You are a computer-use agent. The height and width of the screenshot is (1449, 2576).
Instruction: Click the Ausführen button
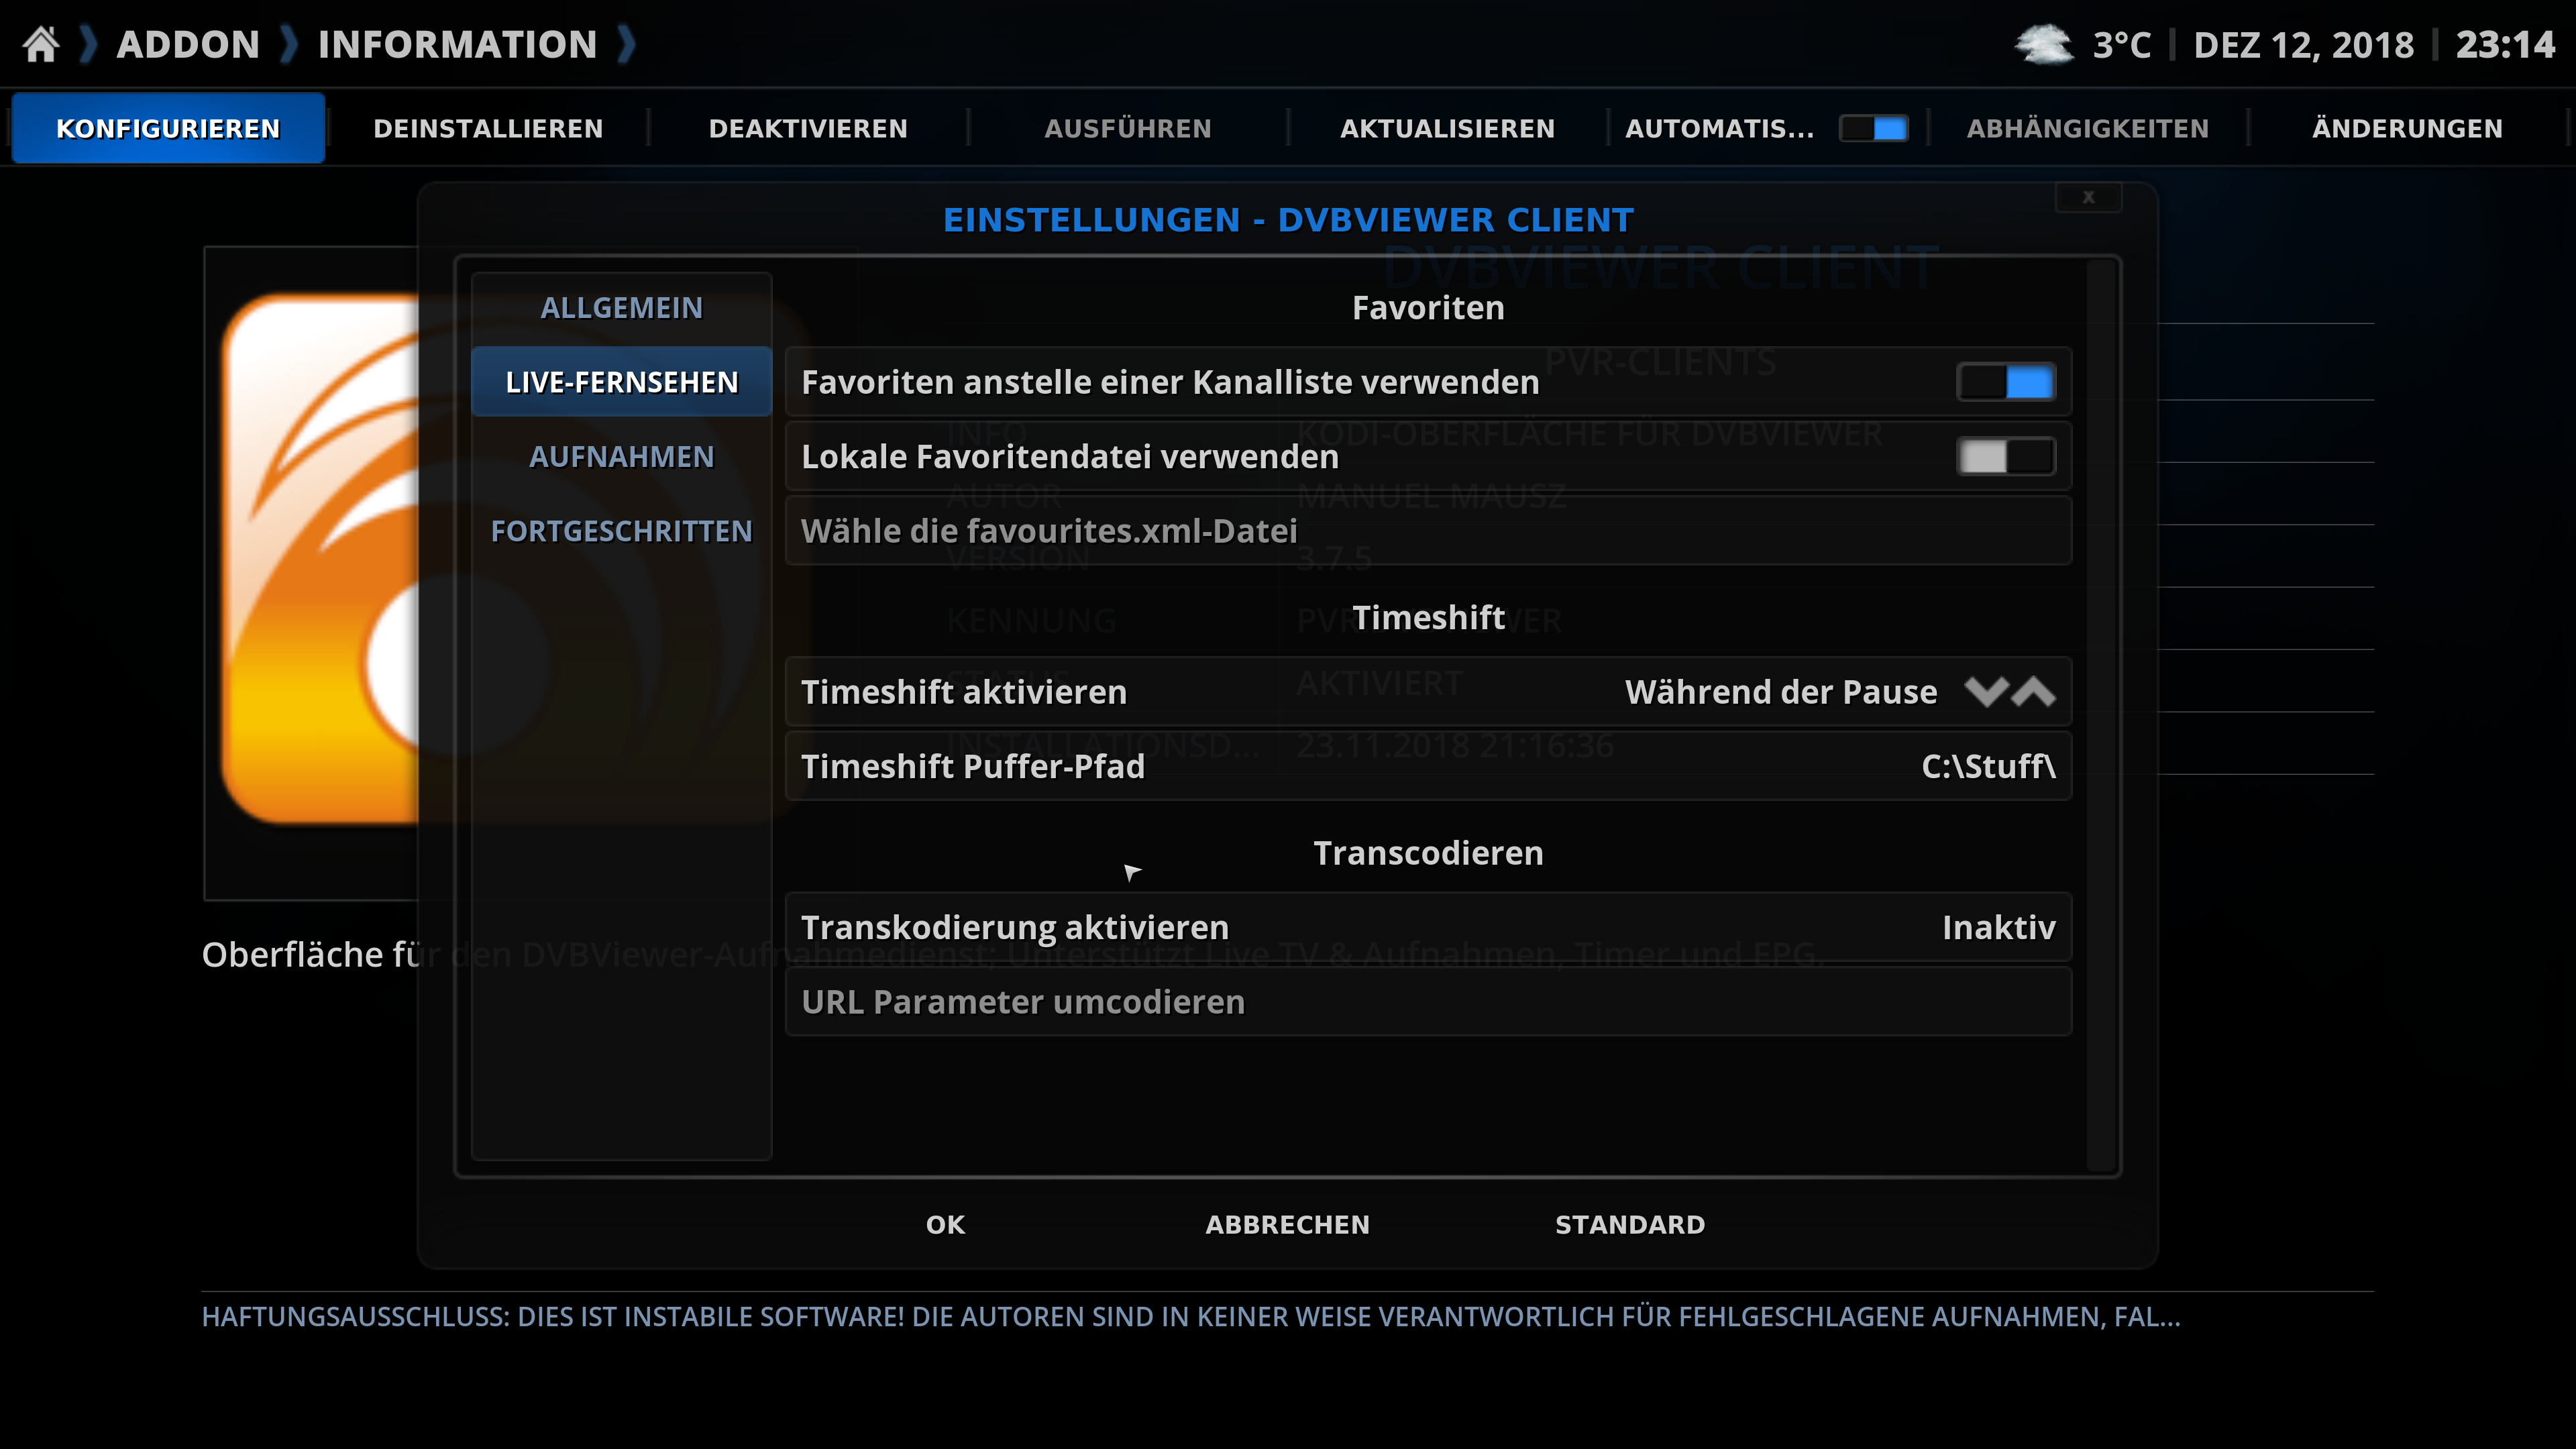[1128, 128]
